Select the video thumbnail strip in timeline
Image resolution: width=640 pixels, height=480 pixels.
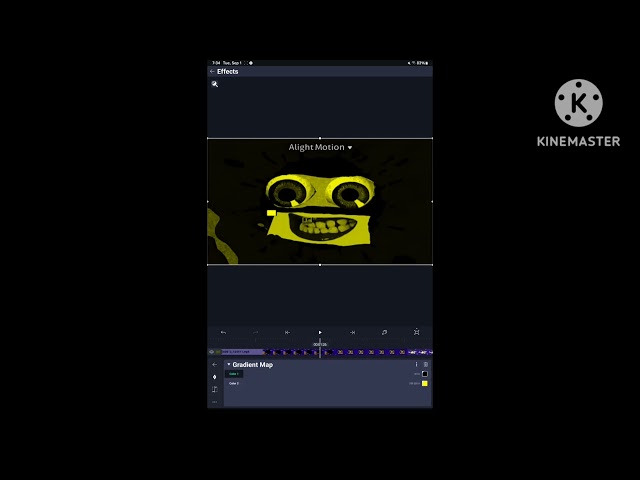349,352
